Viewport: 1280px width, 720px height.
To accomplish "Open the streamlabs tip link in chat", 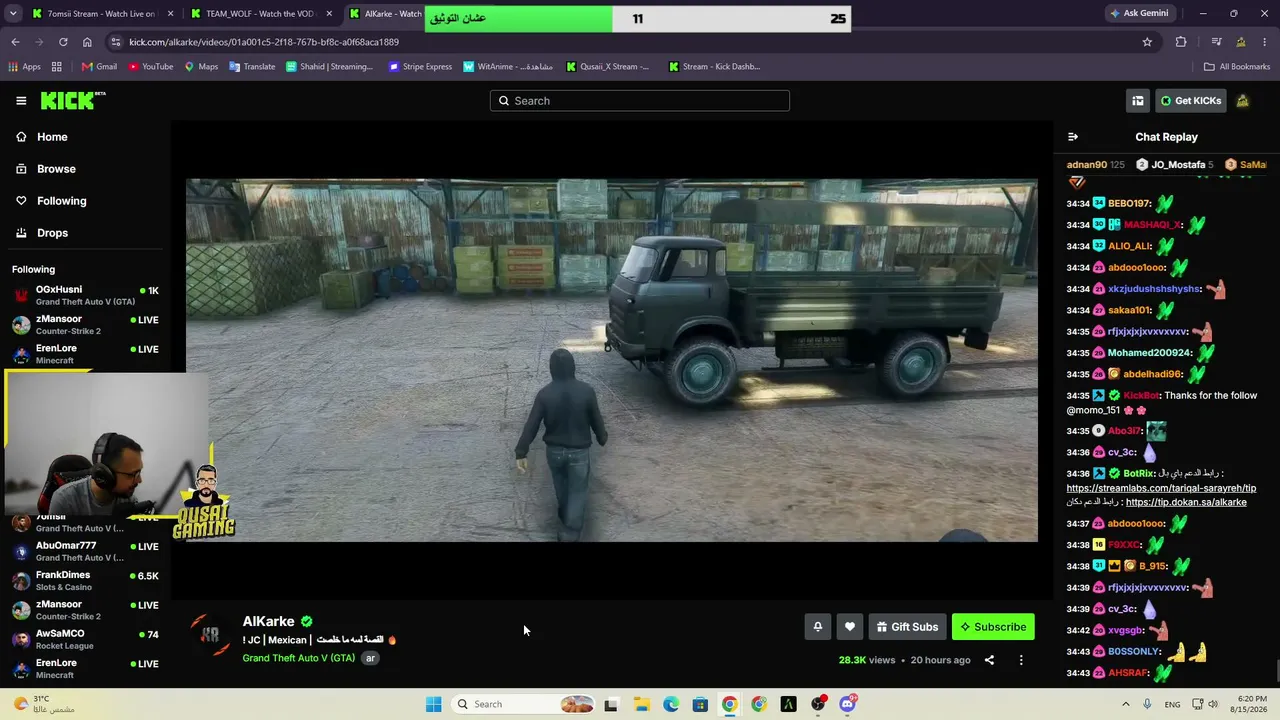I will [1161, 488].
